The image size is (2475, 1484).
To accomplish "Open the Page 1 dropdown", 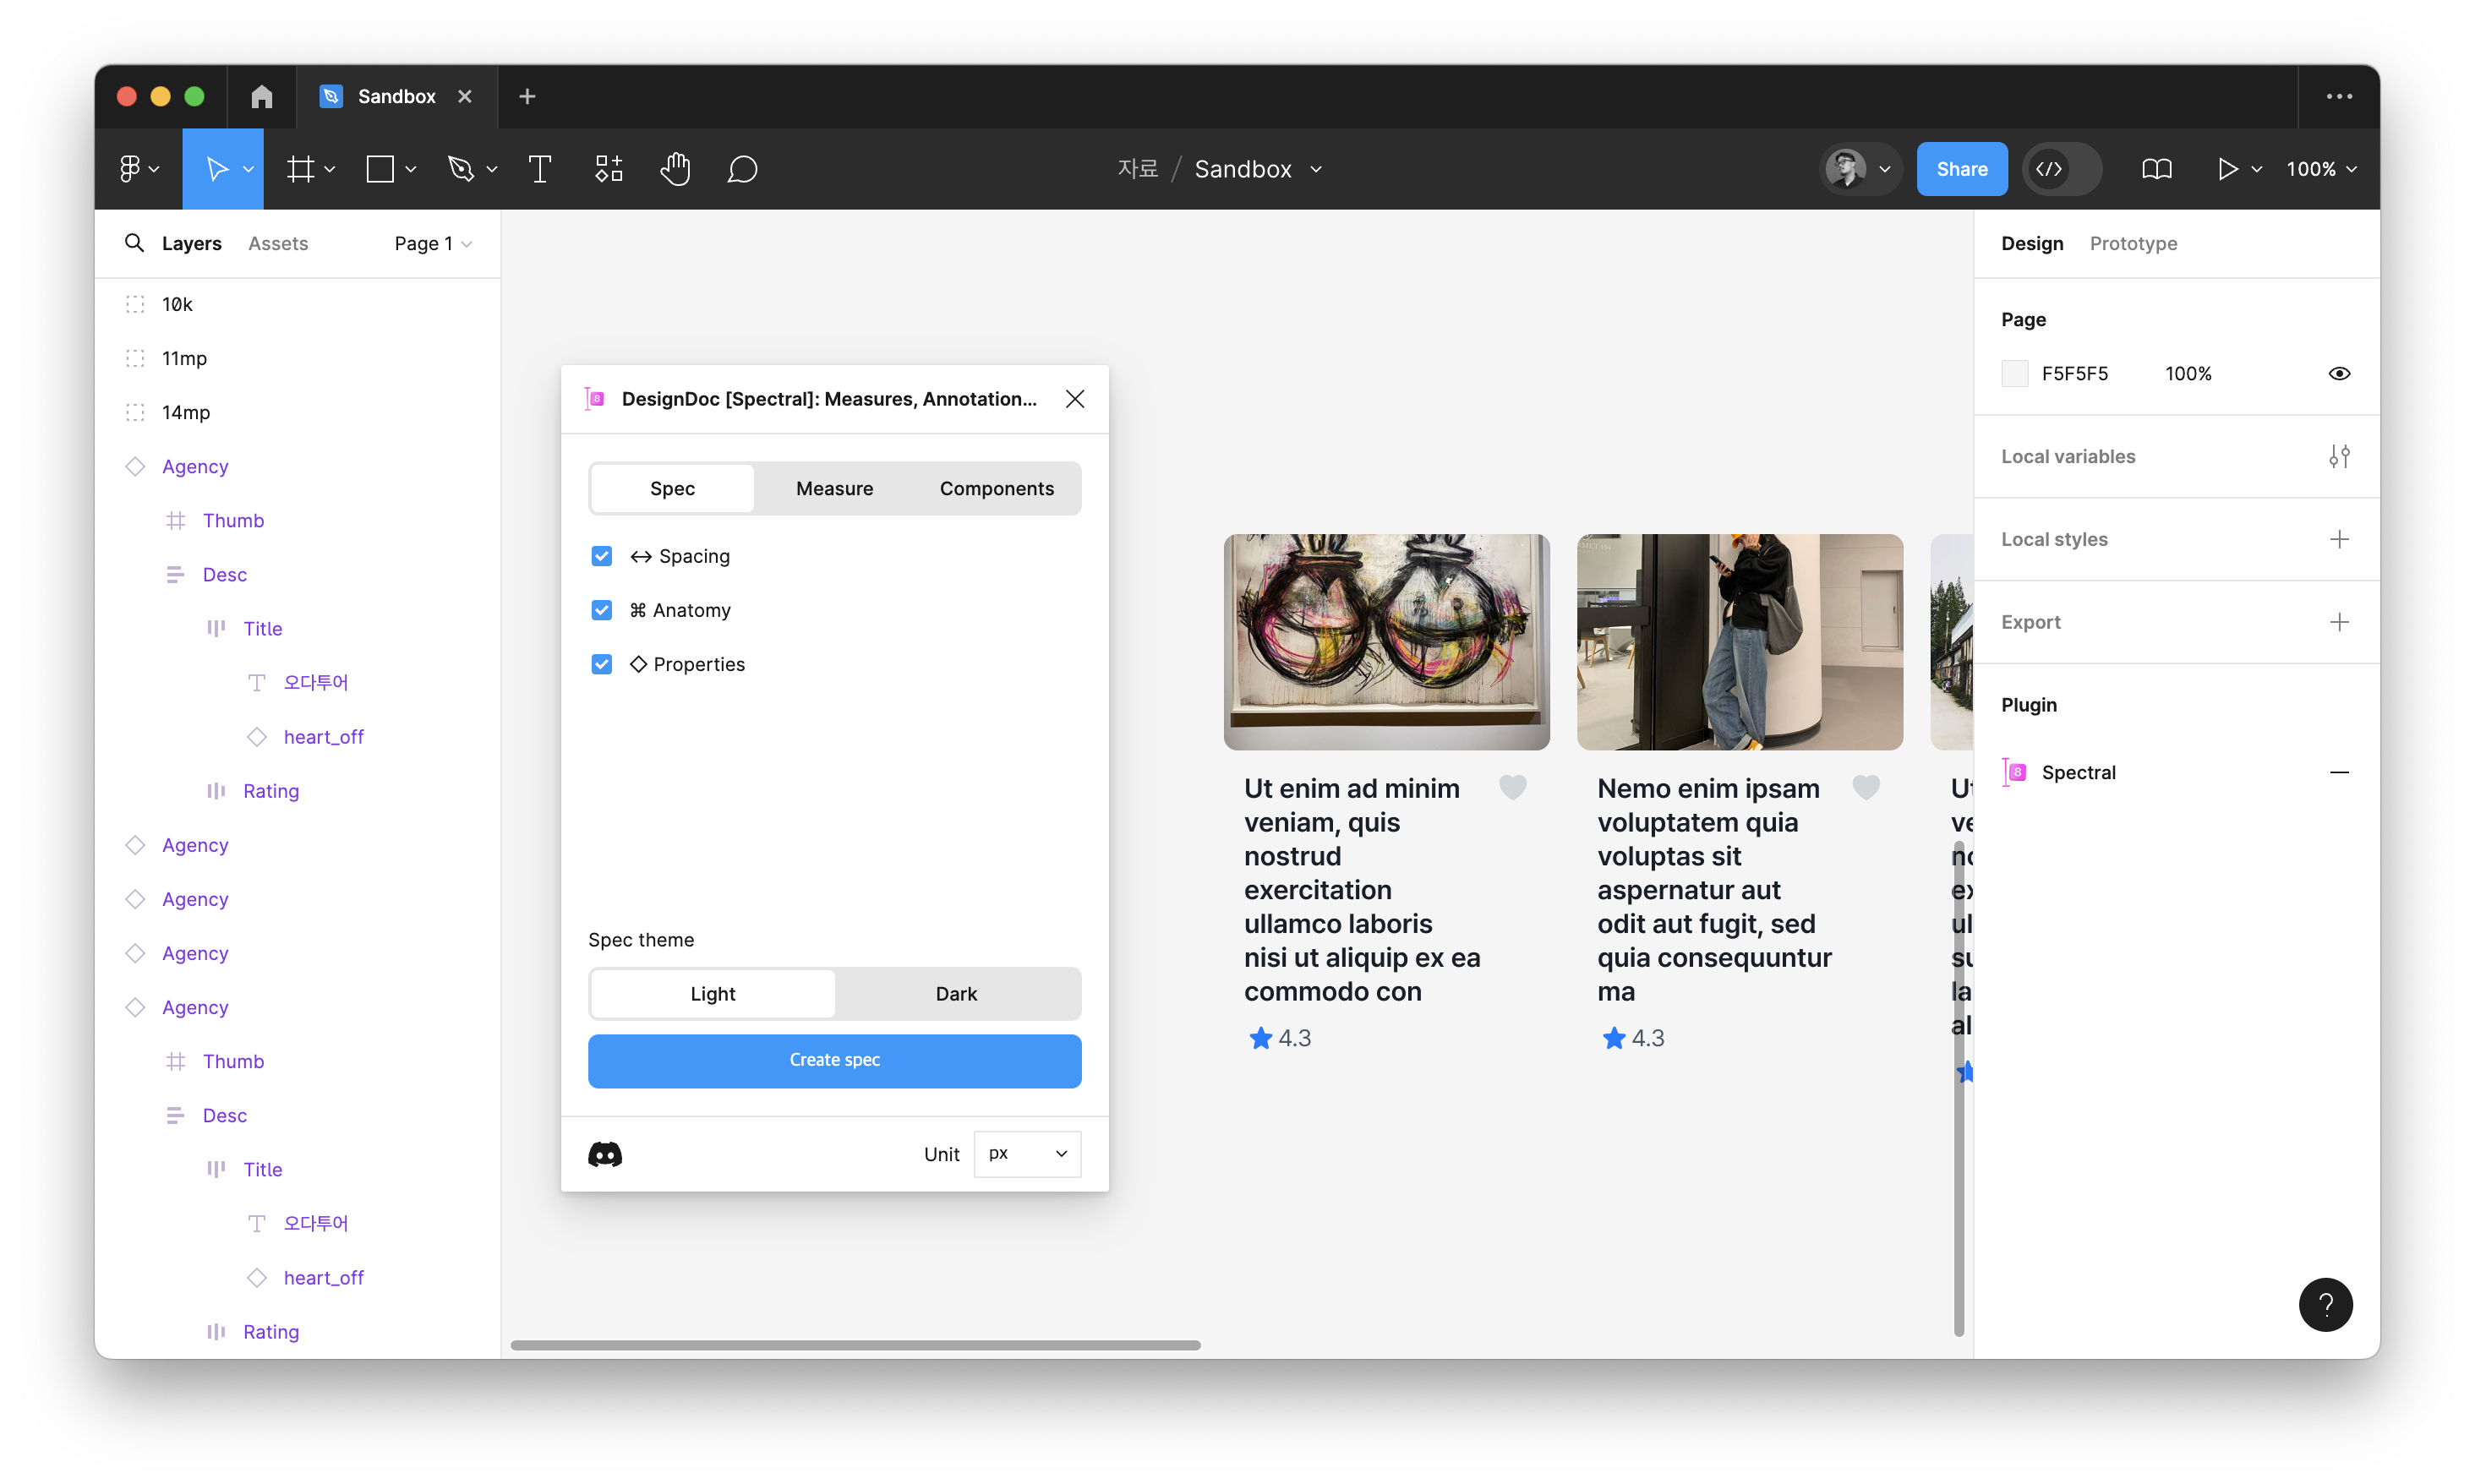I will point(432,243).
